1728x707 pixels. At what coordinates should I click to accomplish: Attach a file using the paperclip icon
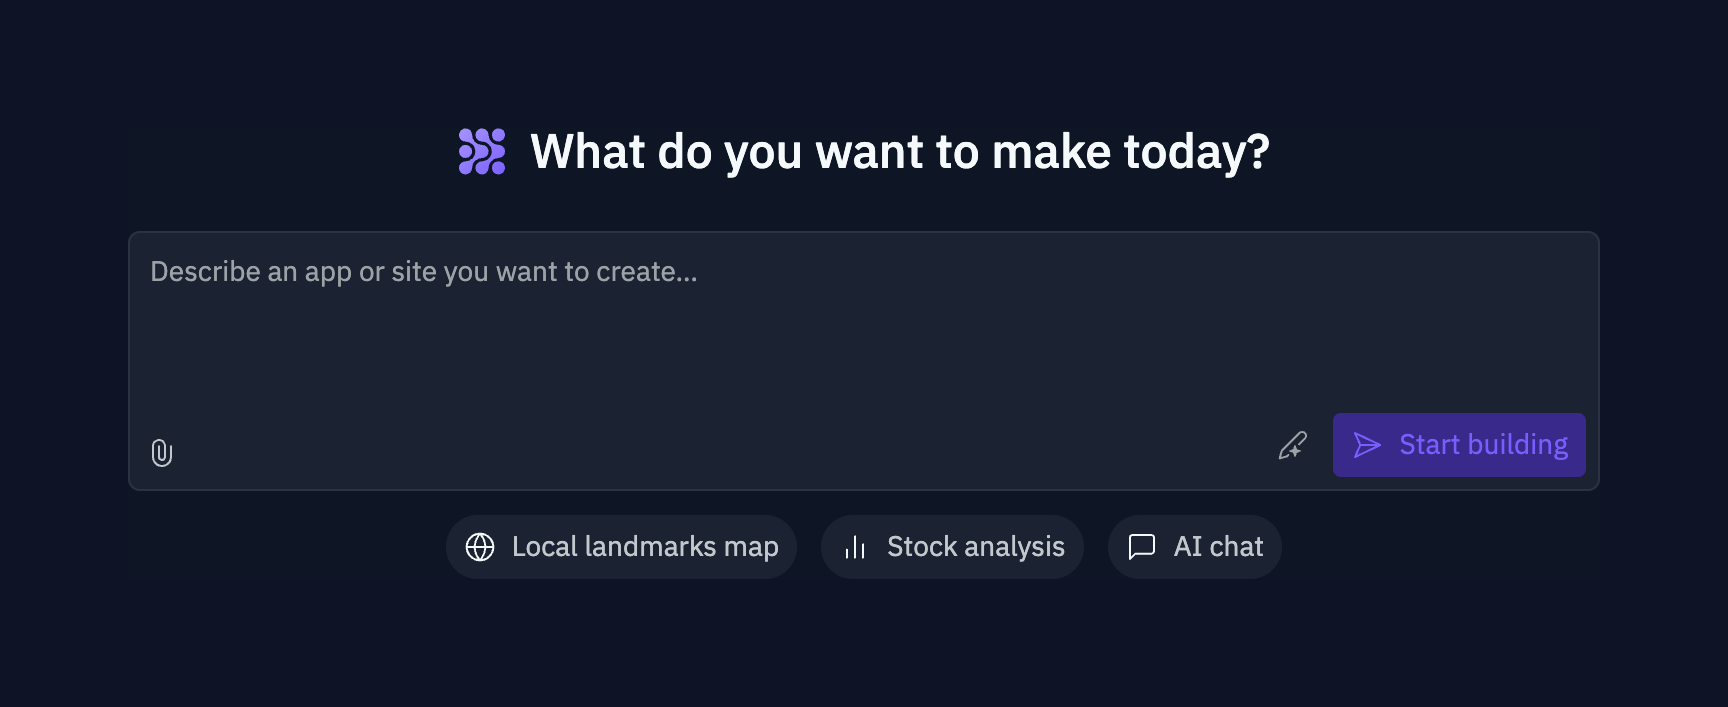pos(162,453)
